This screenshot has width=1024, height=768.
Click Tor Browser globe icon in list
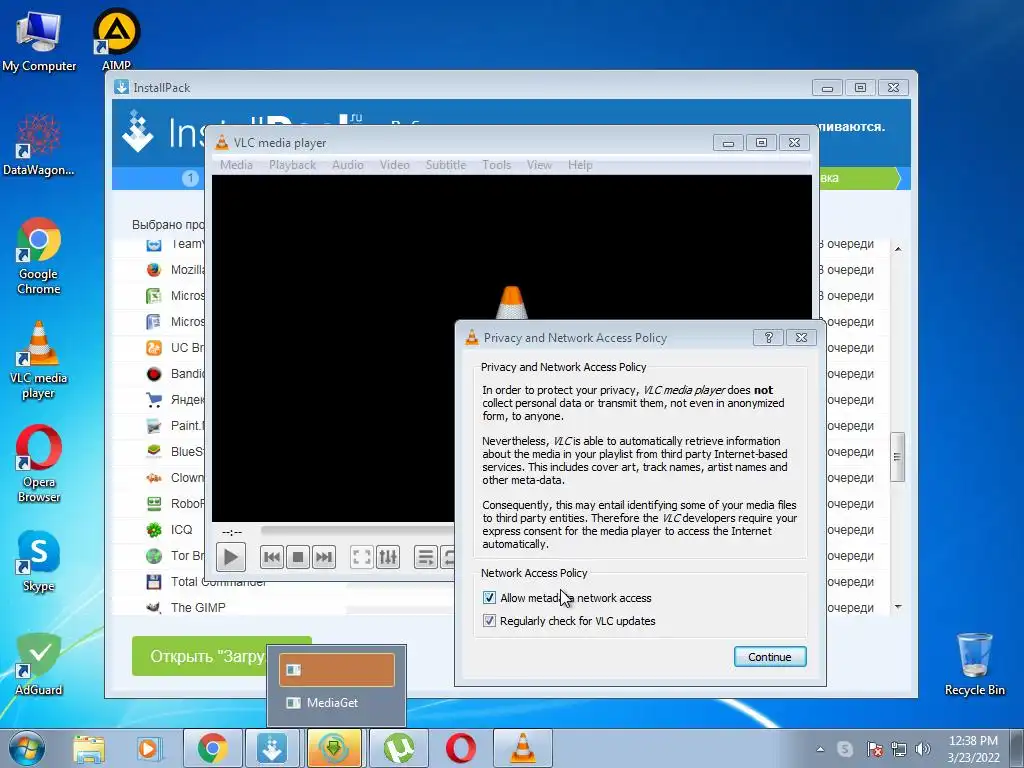[154, 556]
